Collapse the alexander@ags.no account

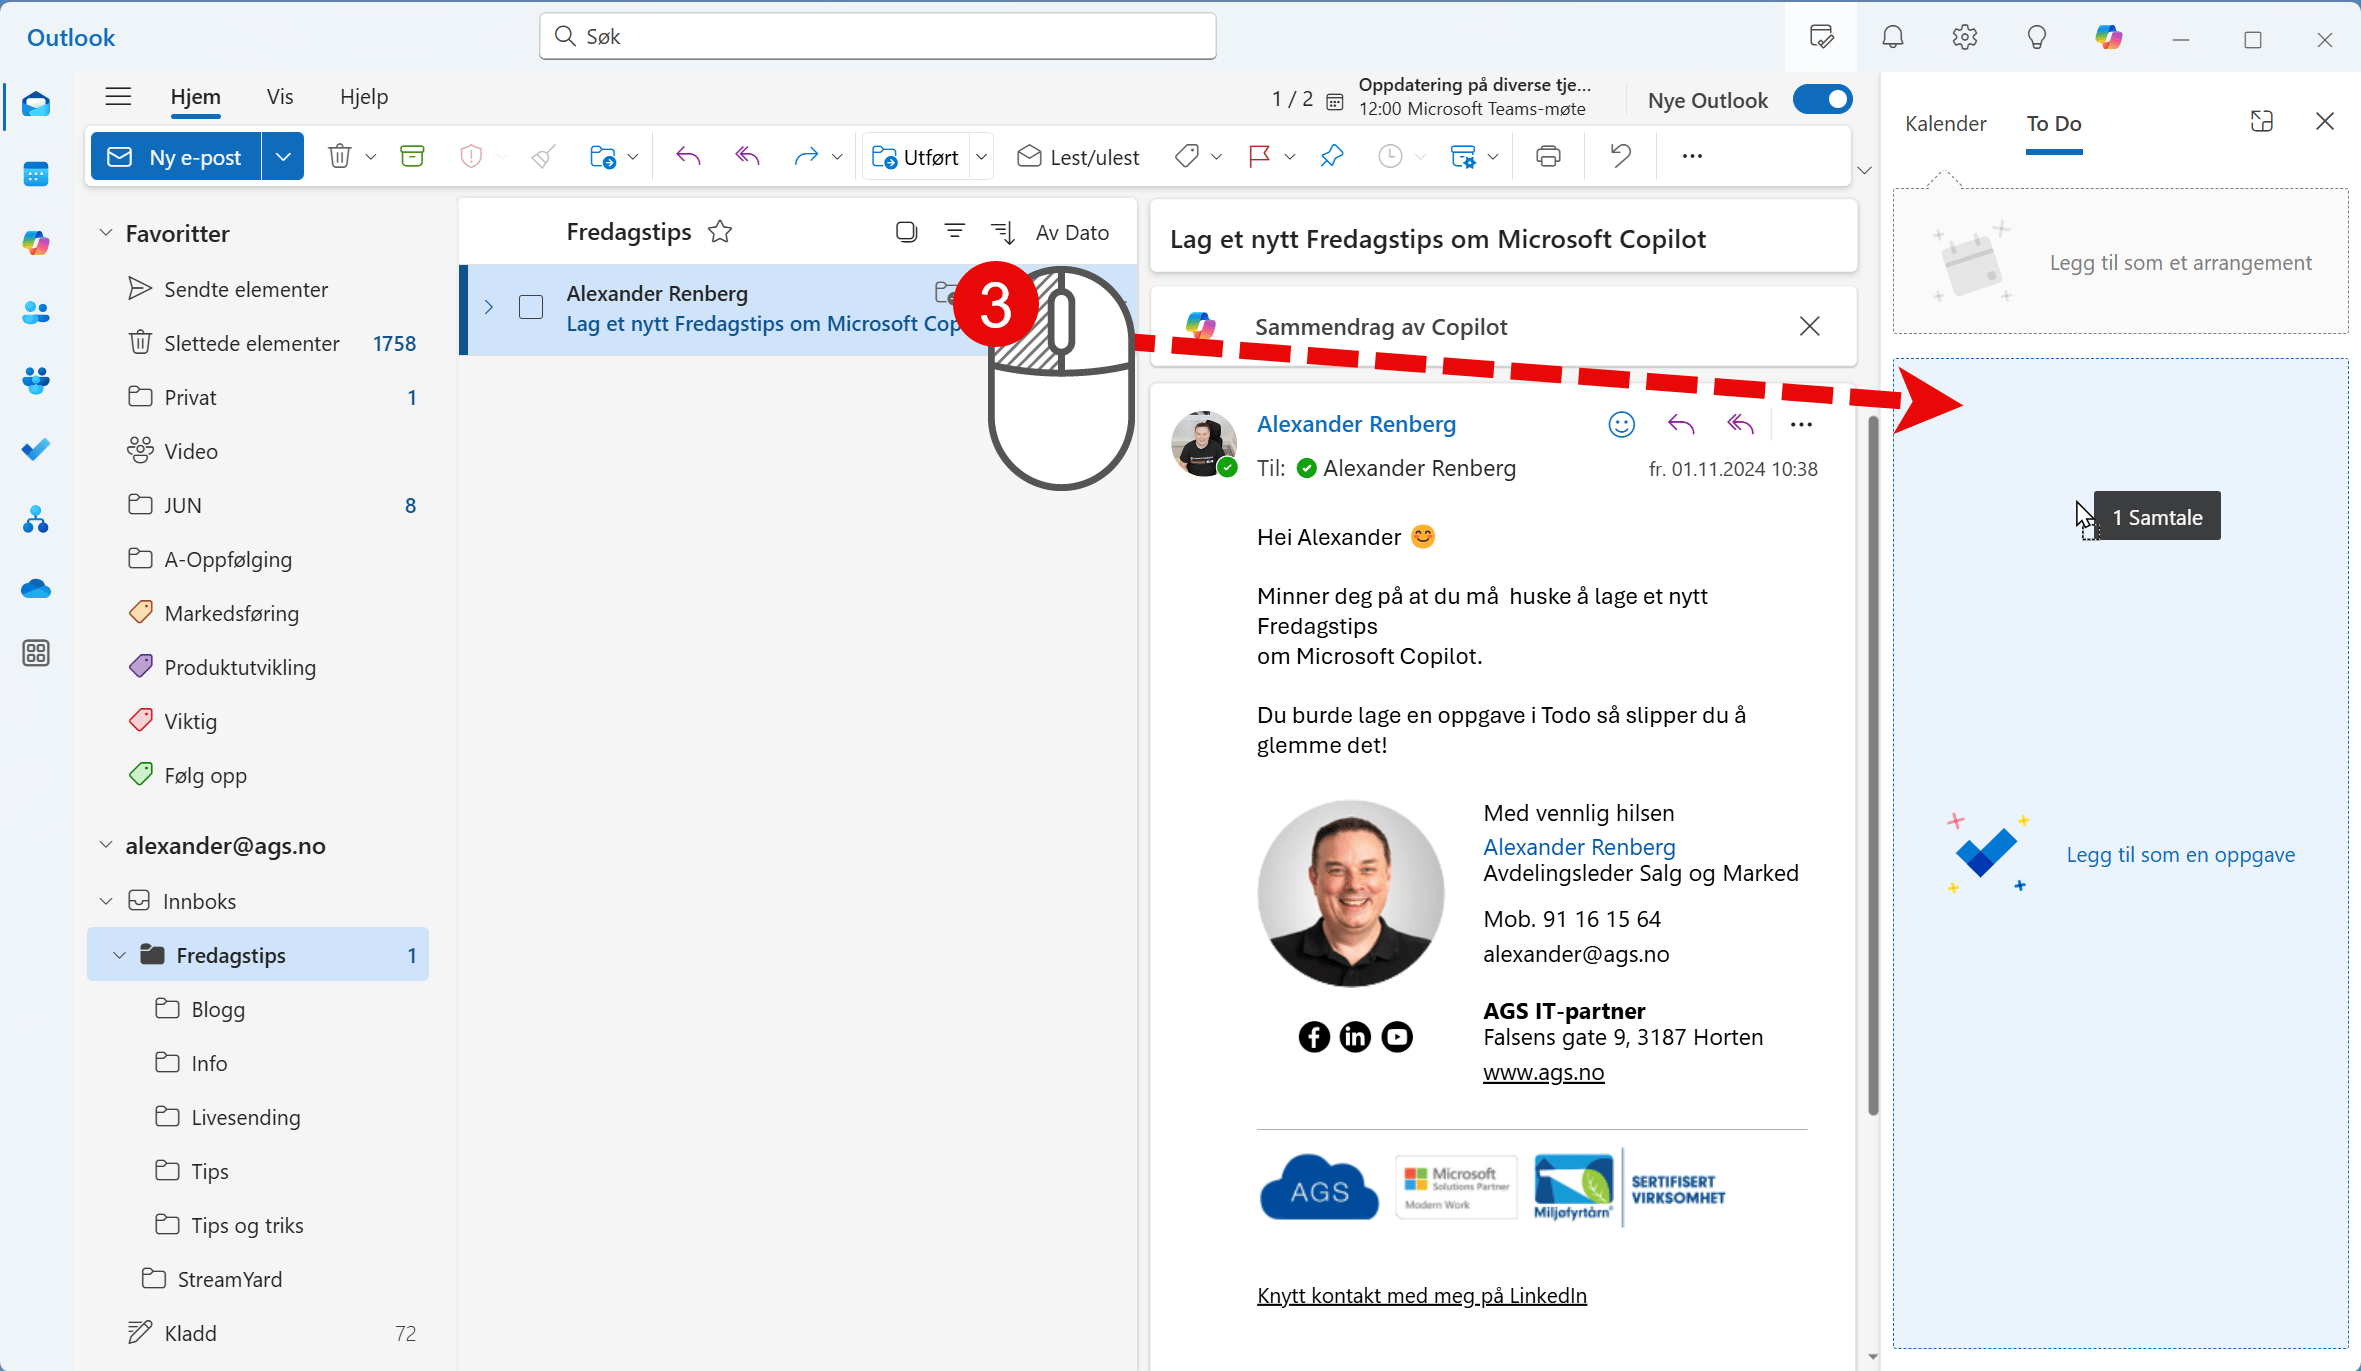106,845
